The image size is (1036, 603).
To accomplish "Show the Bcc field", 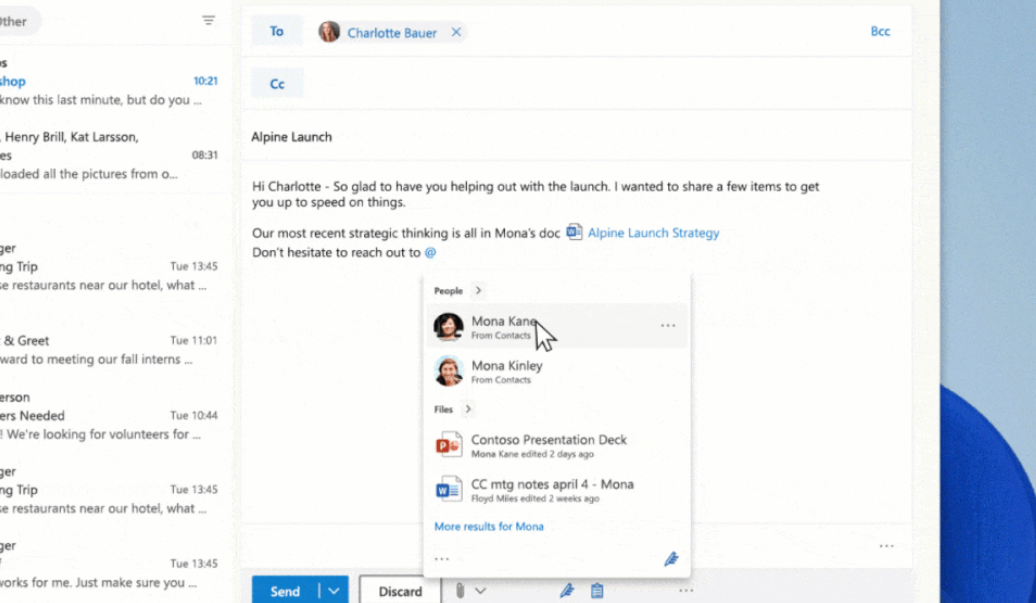I will coord(880,31).
